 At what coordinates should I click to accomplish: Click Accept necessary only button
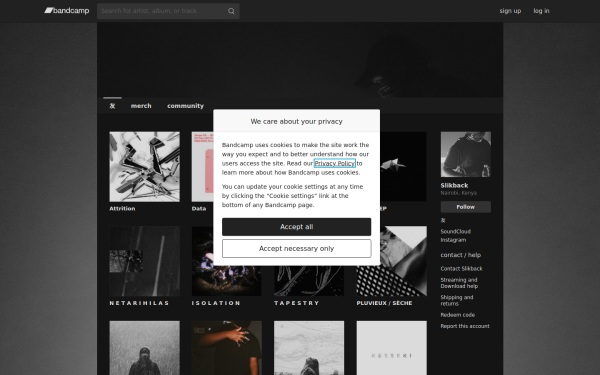[x=297, y=249]
